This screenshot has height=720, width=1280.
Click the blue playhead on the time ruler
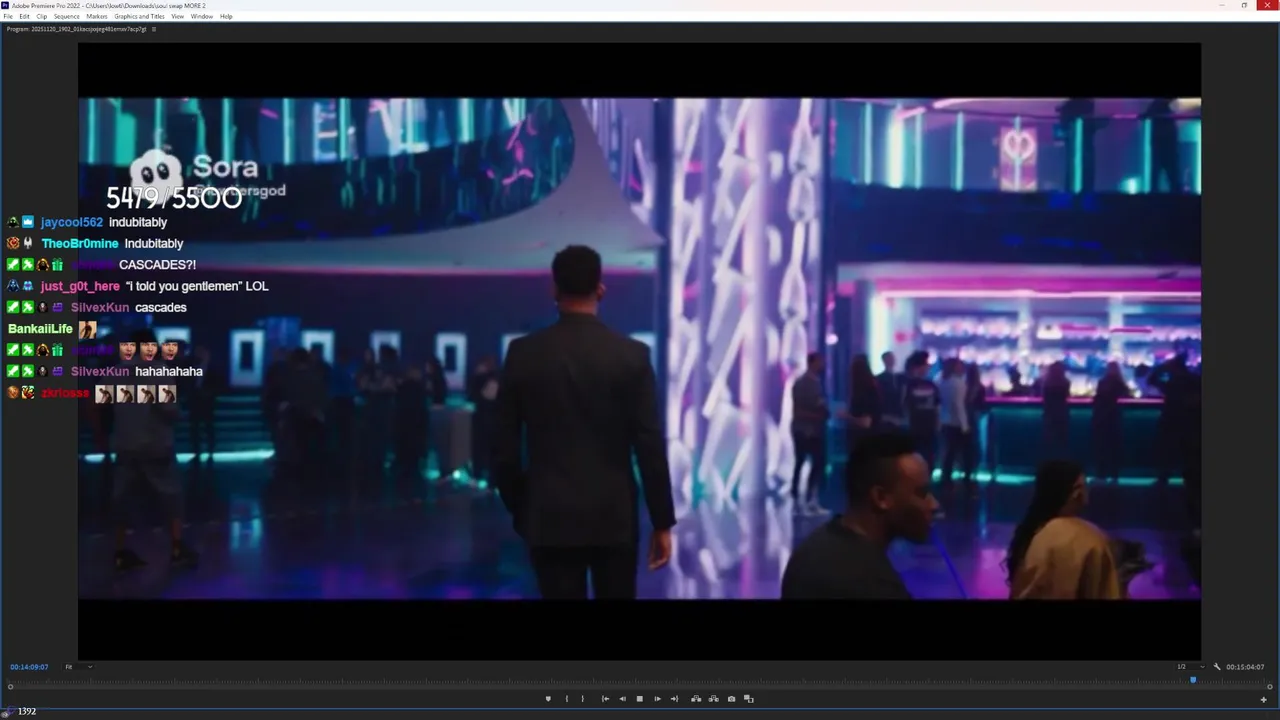coord(1192,680)
